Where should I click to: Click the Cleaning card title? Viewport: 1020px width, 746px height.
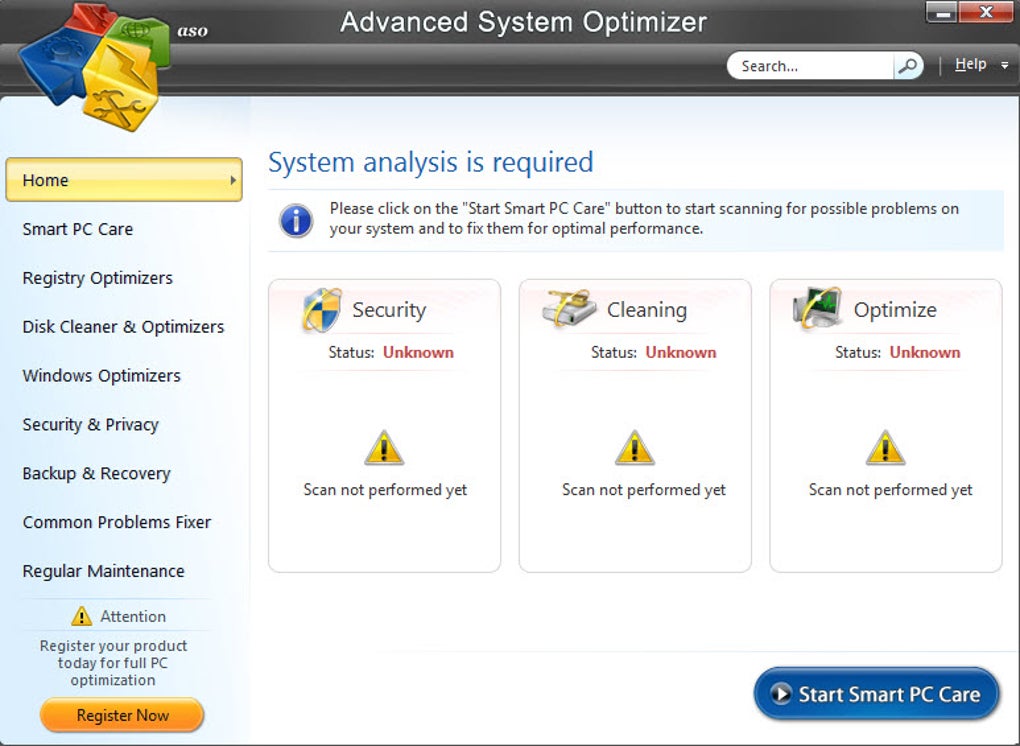[647, 310]
